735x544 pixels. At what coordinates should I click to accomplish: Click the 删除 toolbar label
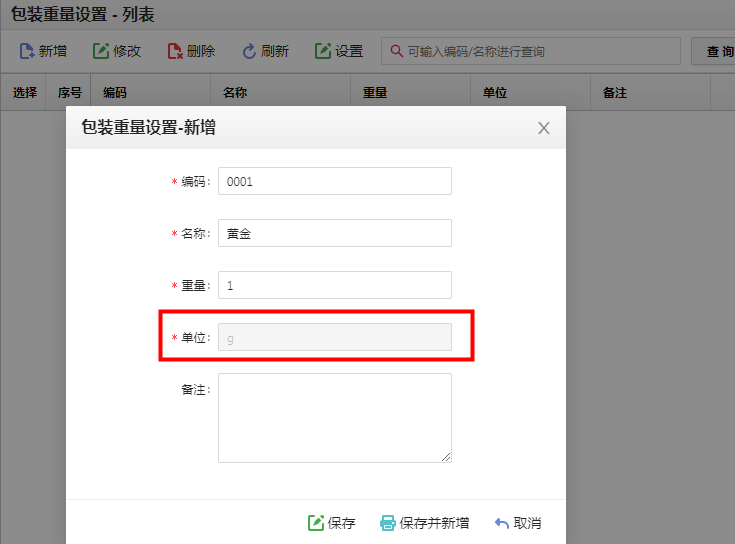tap(201, 51)
